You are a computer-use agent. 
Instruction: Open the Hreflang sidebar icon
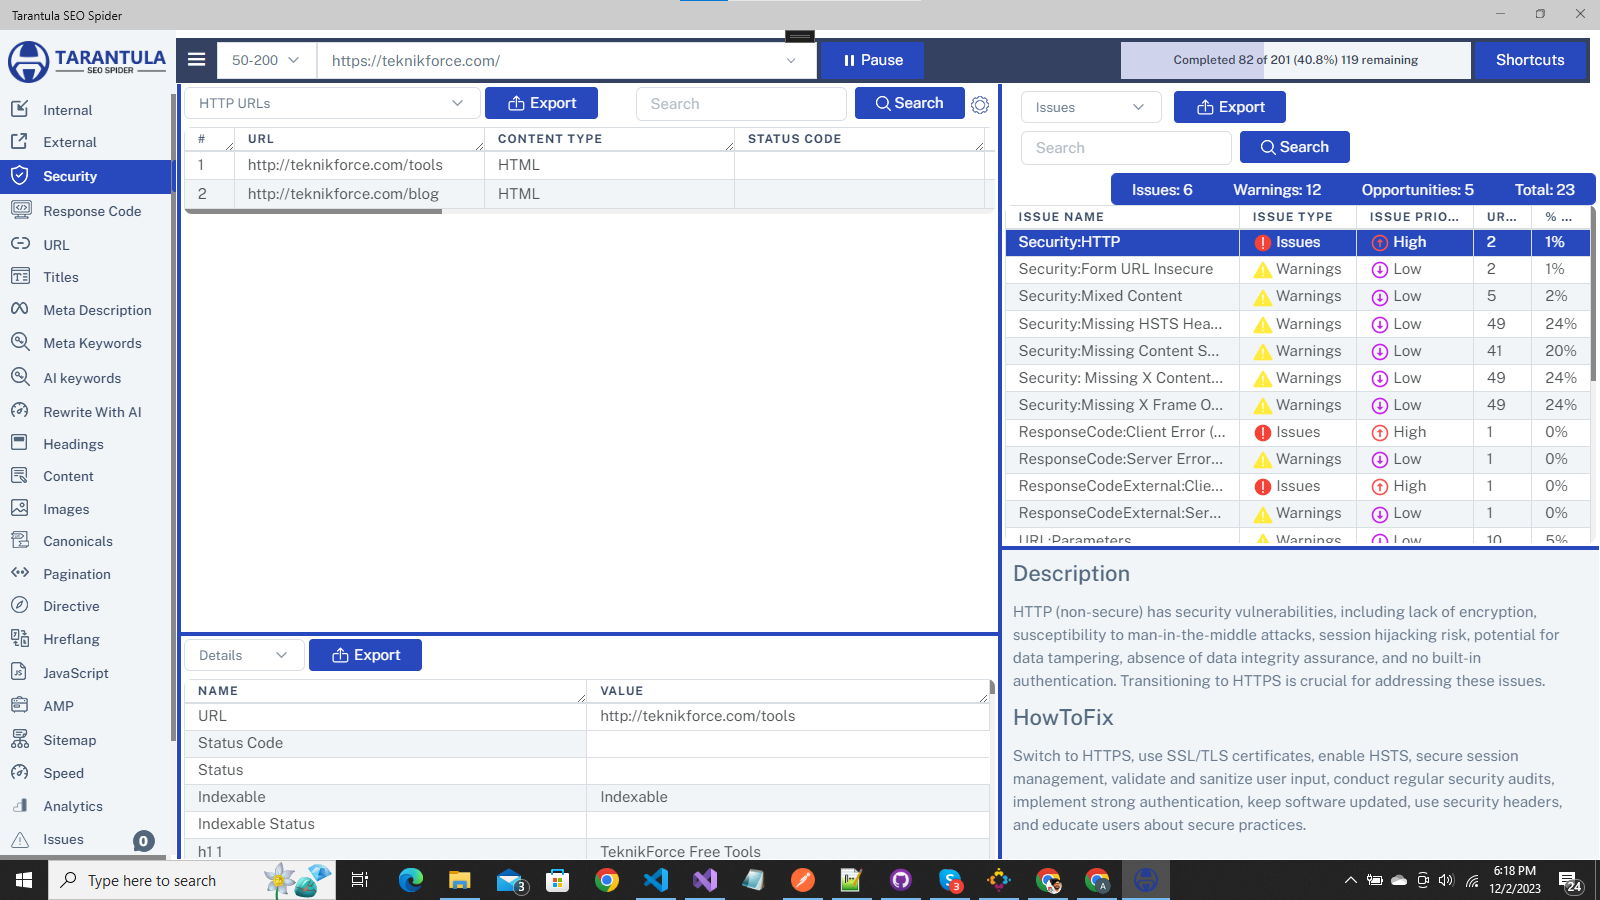tap(19, 638)
